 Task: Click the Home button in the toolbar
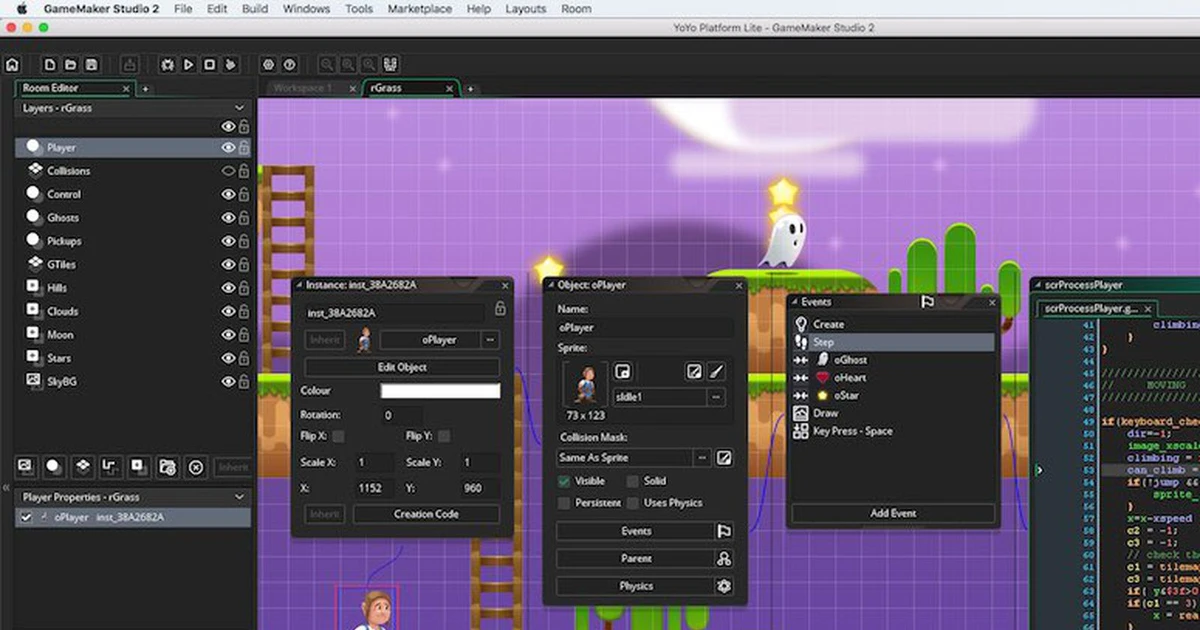point(13,63)
